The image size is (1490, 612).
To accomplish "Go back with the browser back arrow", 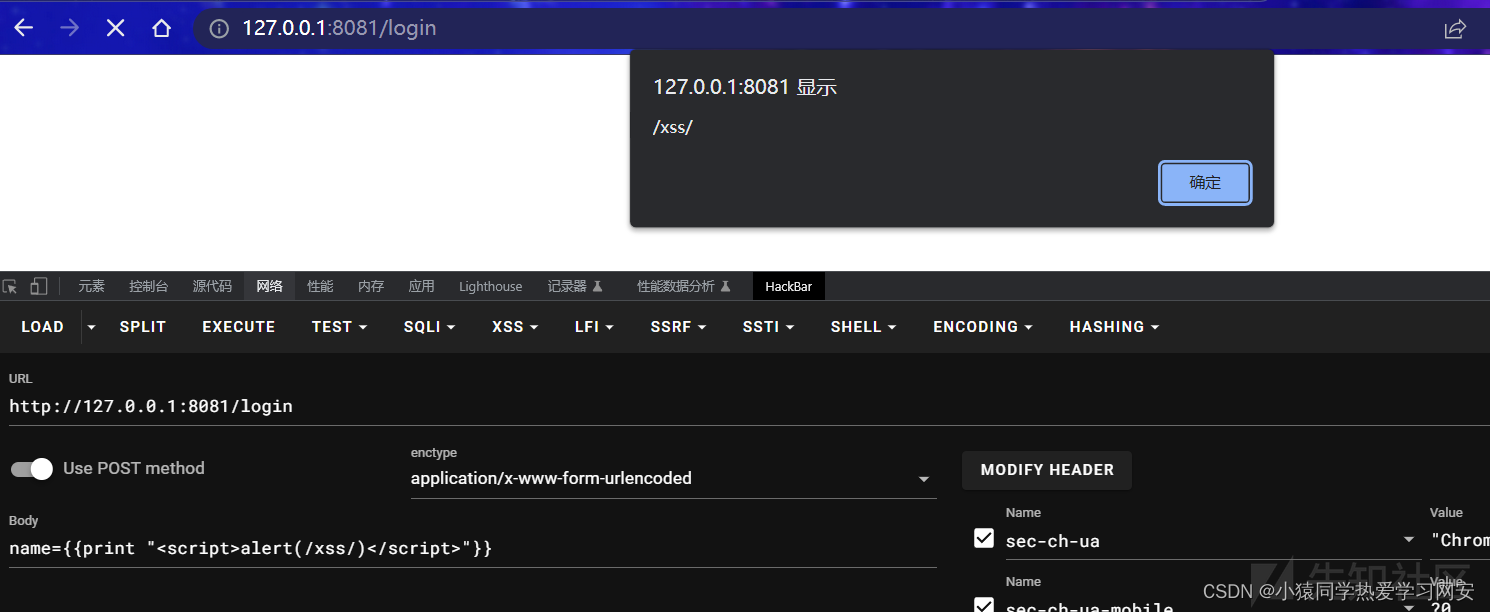I will point(23,28).
